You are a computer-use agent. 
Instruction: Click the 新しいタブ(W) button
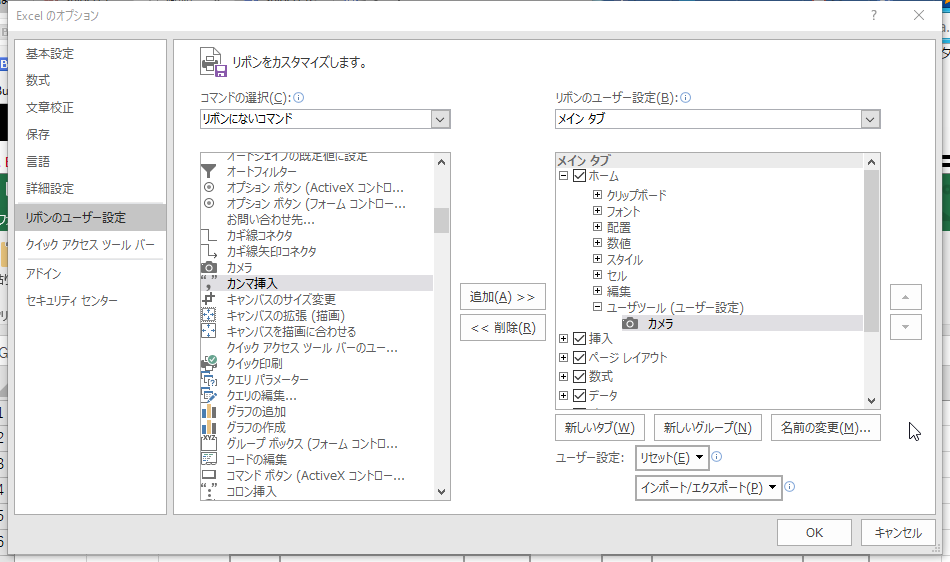pos(600,428)
